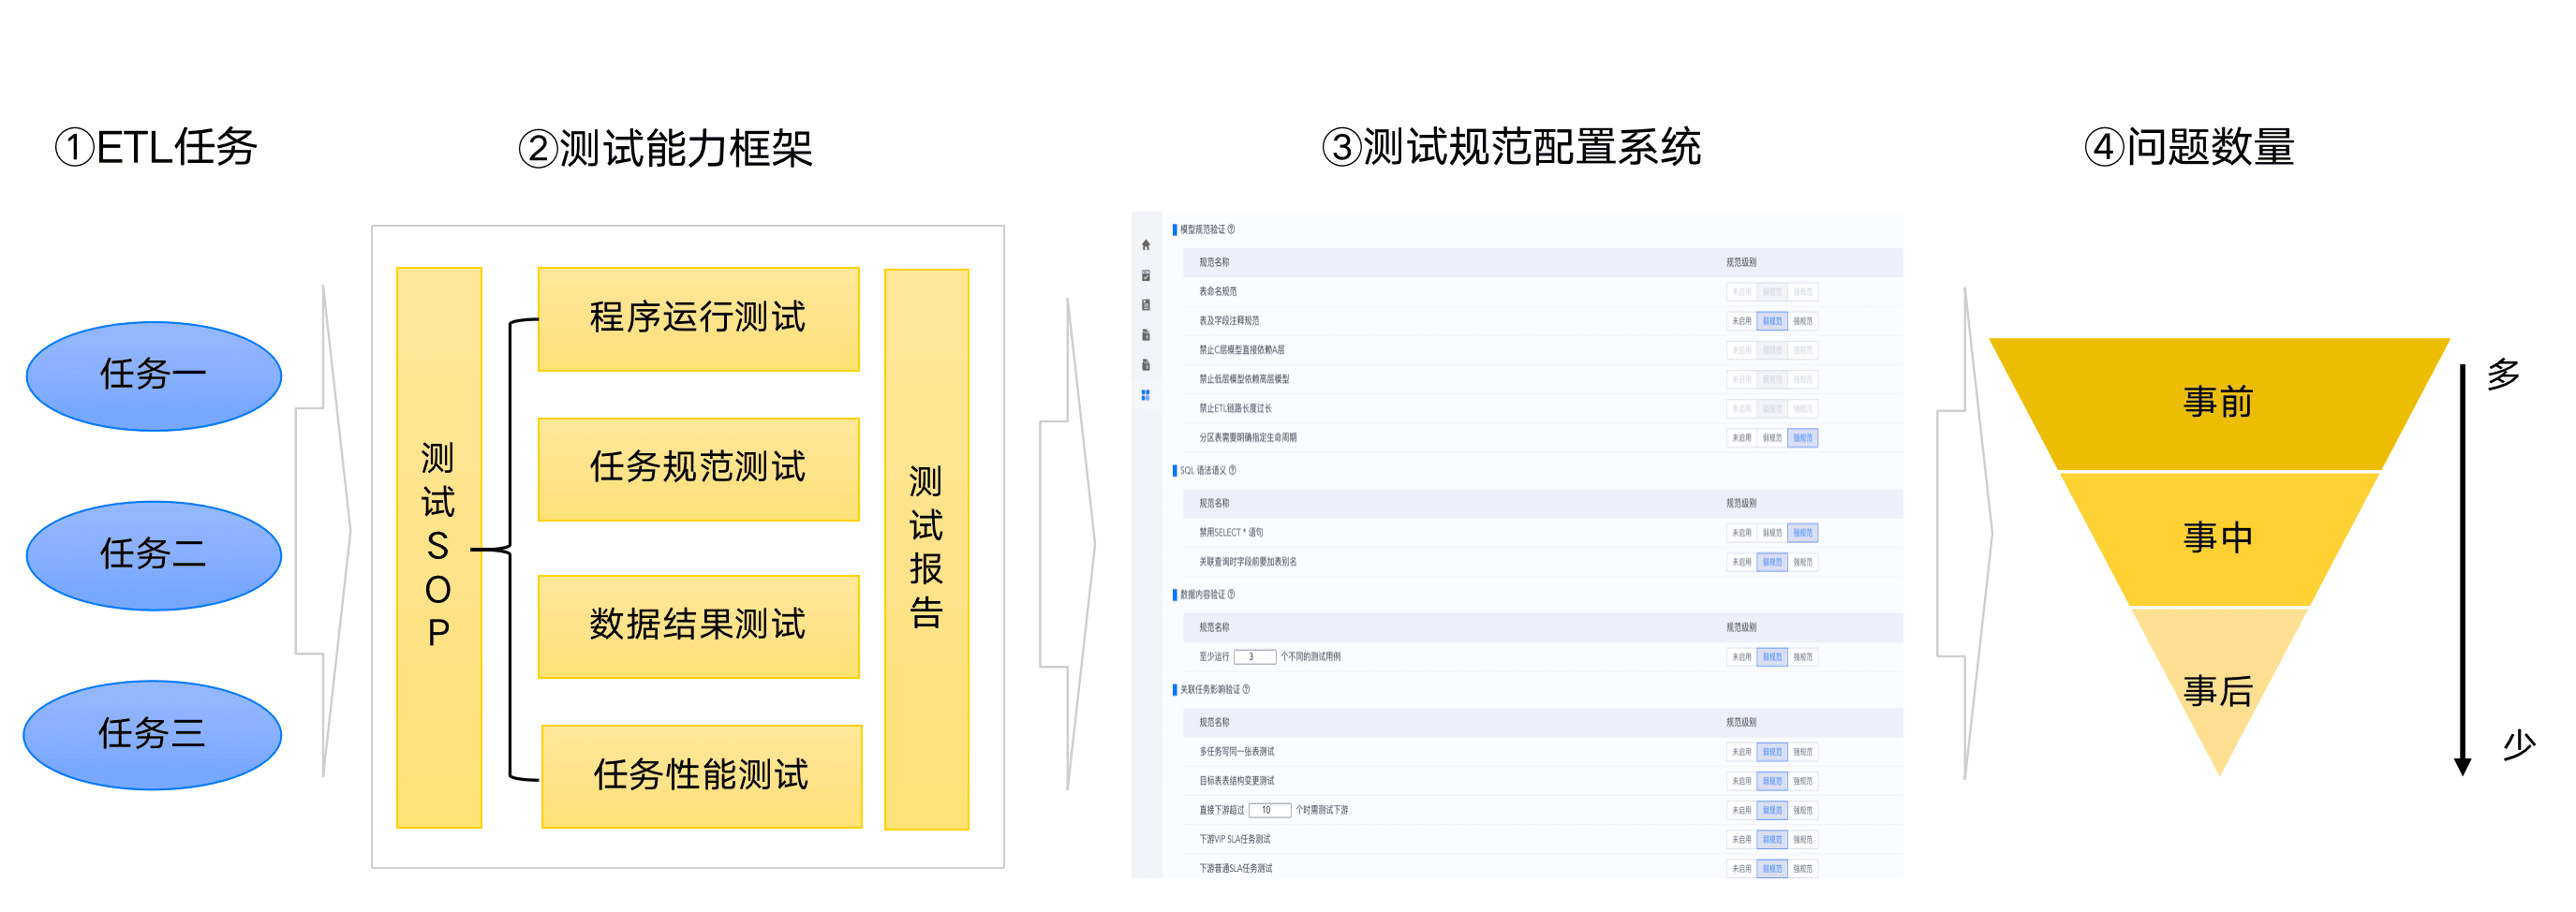This screenshot has width=2576, height=912.
Task: Edit the 至少运行 test case count field
Action: coord(1255,657)
